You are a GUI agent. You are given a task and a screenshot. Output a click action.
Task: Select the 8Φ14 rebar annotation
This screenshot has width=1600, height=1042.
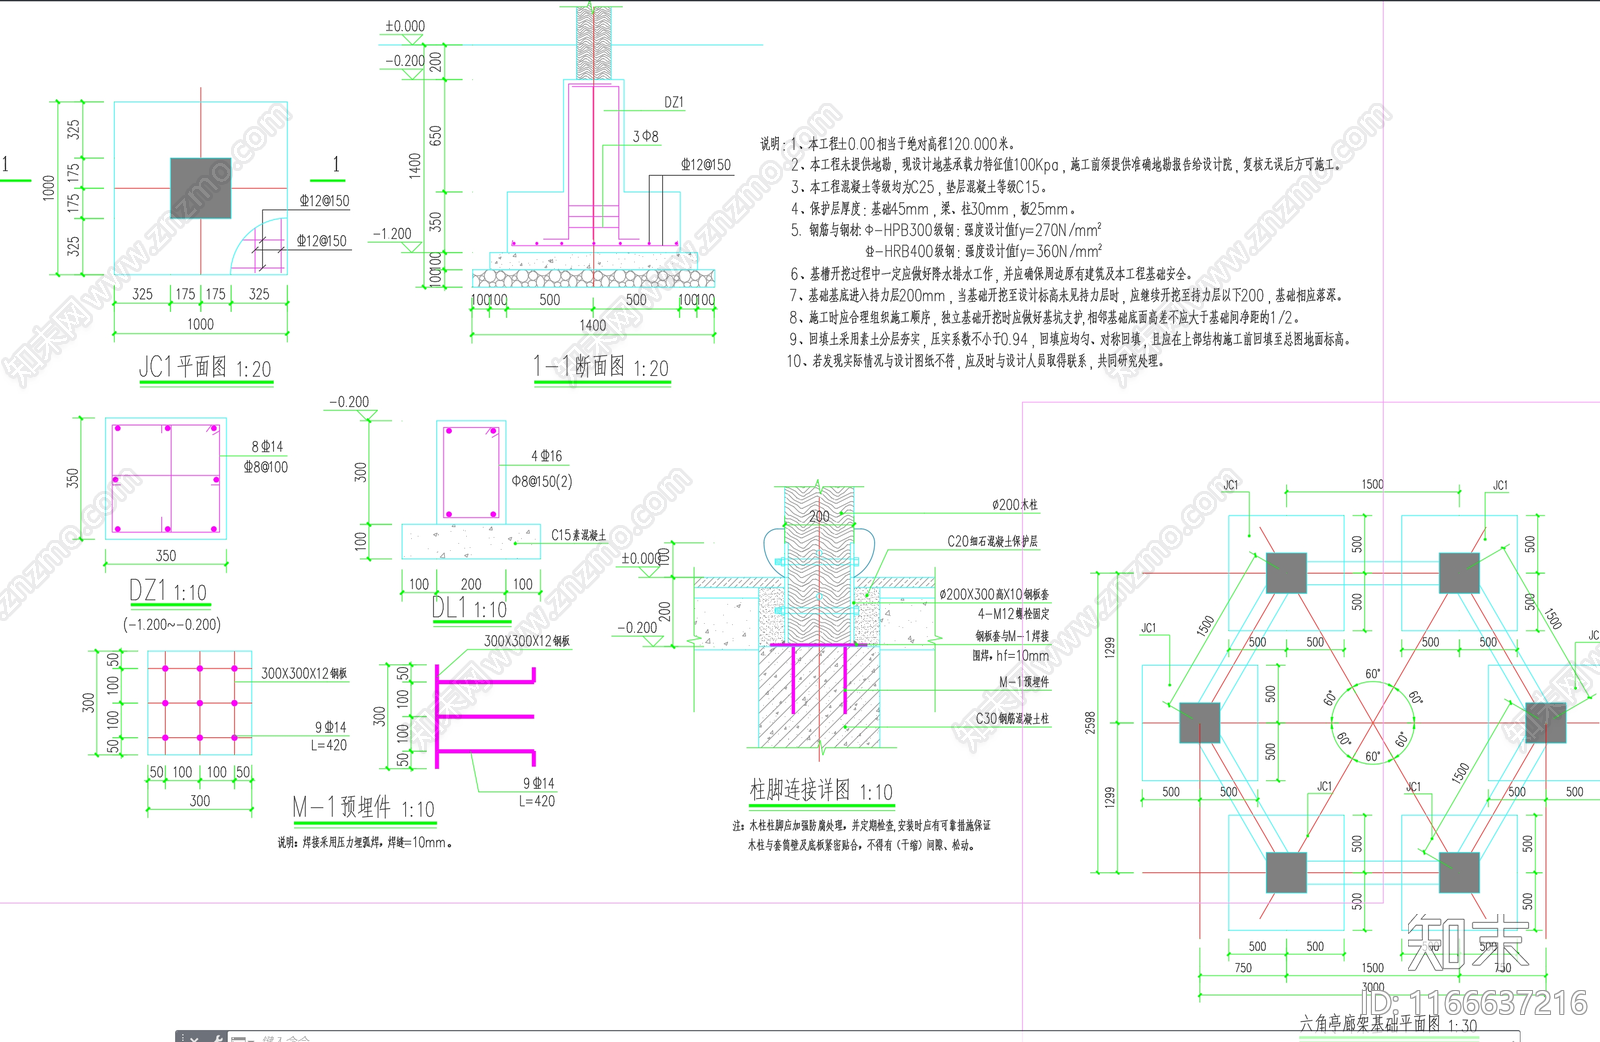267,447
